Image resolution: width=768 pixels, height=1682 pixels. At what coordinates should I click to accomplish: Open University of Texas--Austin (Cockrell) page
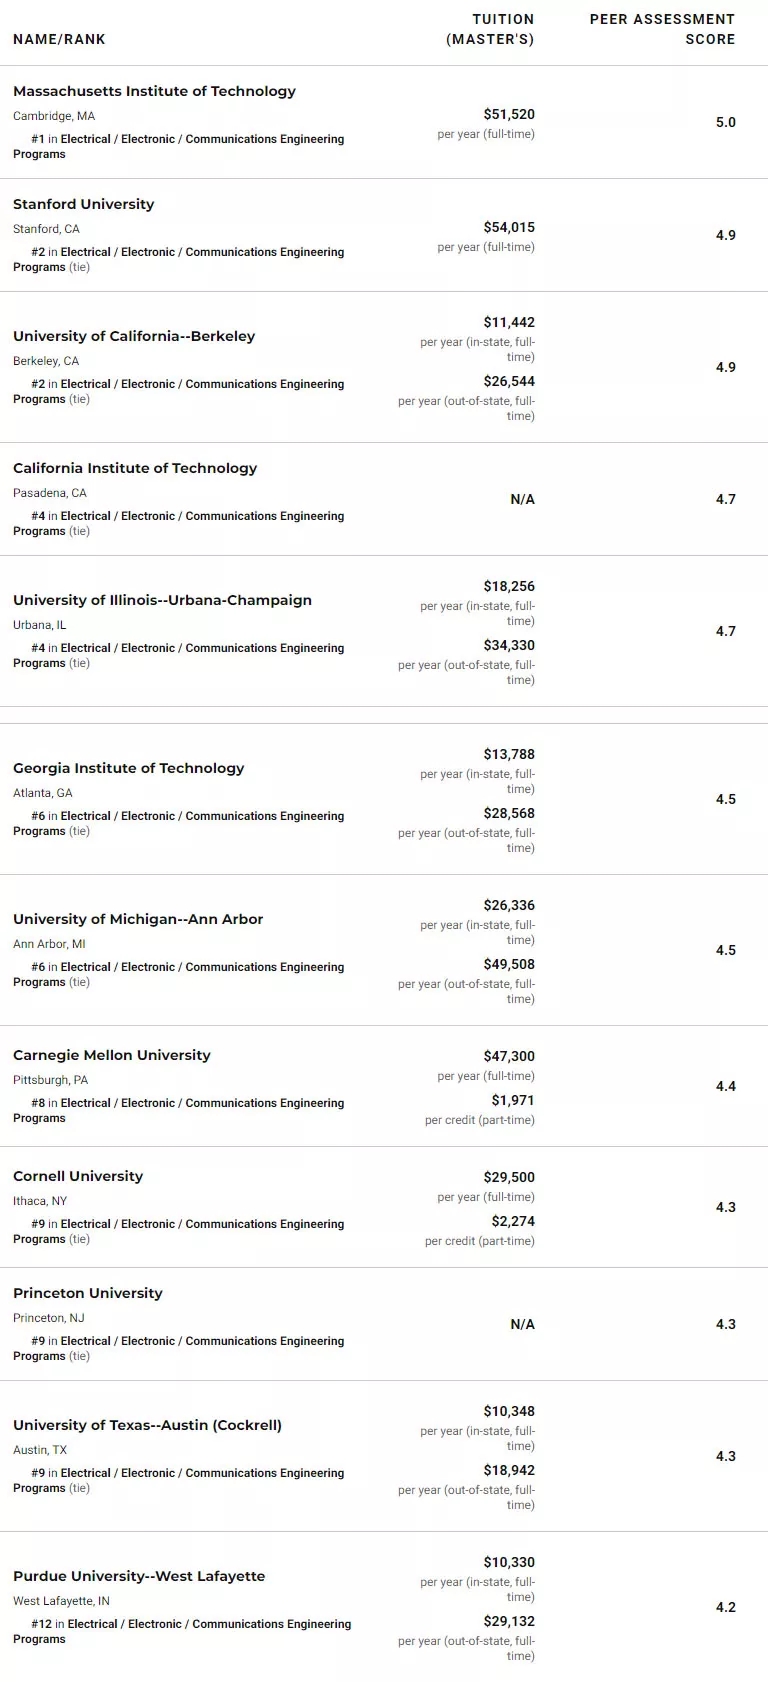click(x=147, y=1425)
